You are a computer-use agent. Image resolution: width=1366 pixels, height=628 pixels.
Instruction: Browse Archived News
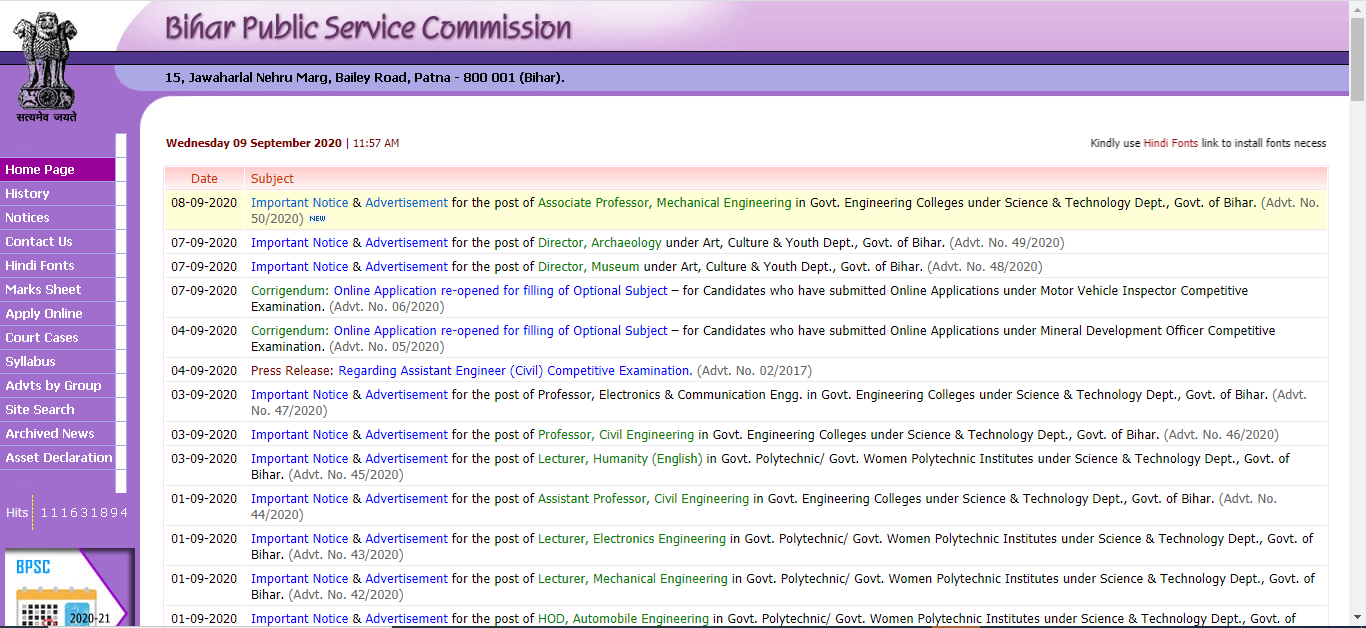coord(50,434)
